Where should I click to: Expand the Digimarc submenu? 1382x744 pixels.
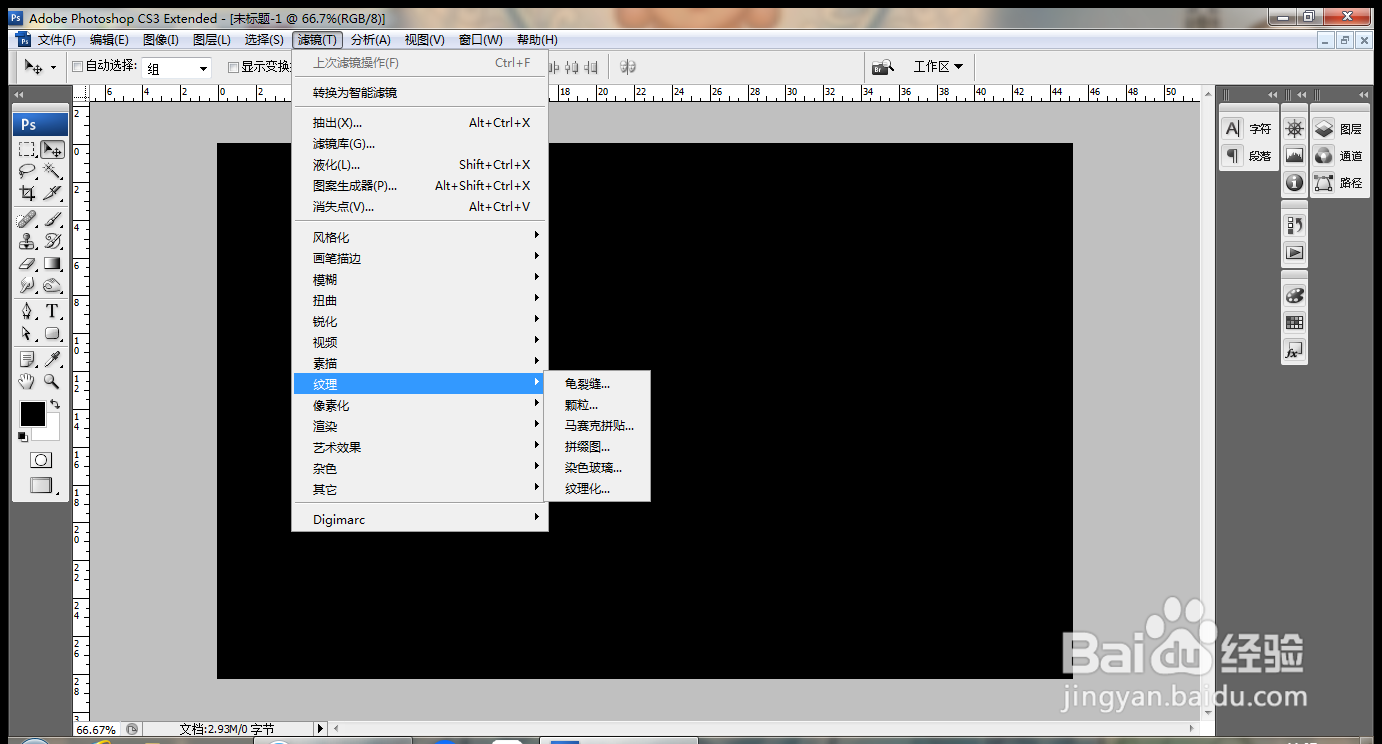(x=420, y=519)
